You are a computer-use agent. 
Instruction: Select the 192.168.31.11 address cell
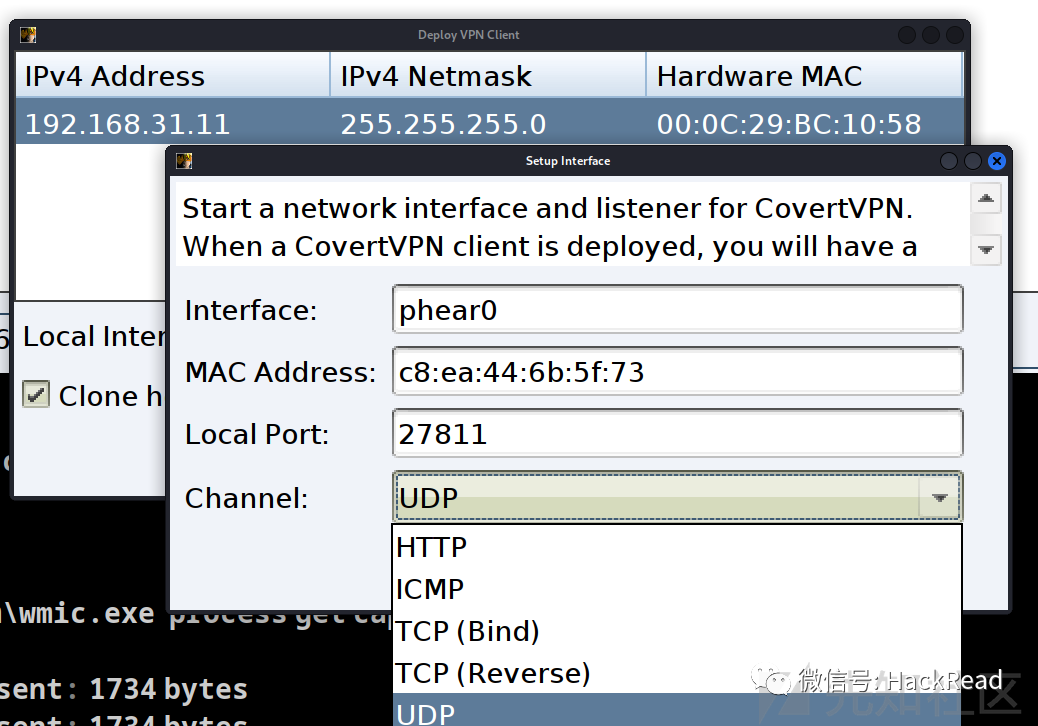[173, 124]
